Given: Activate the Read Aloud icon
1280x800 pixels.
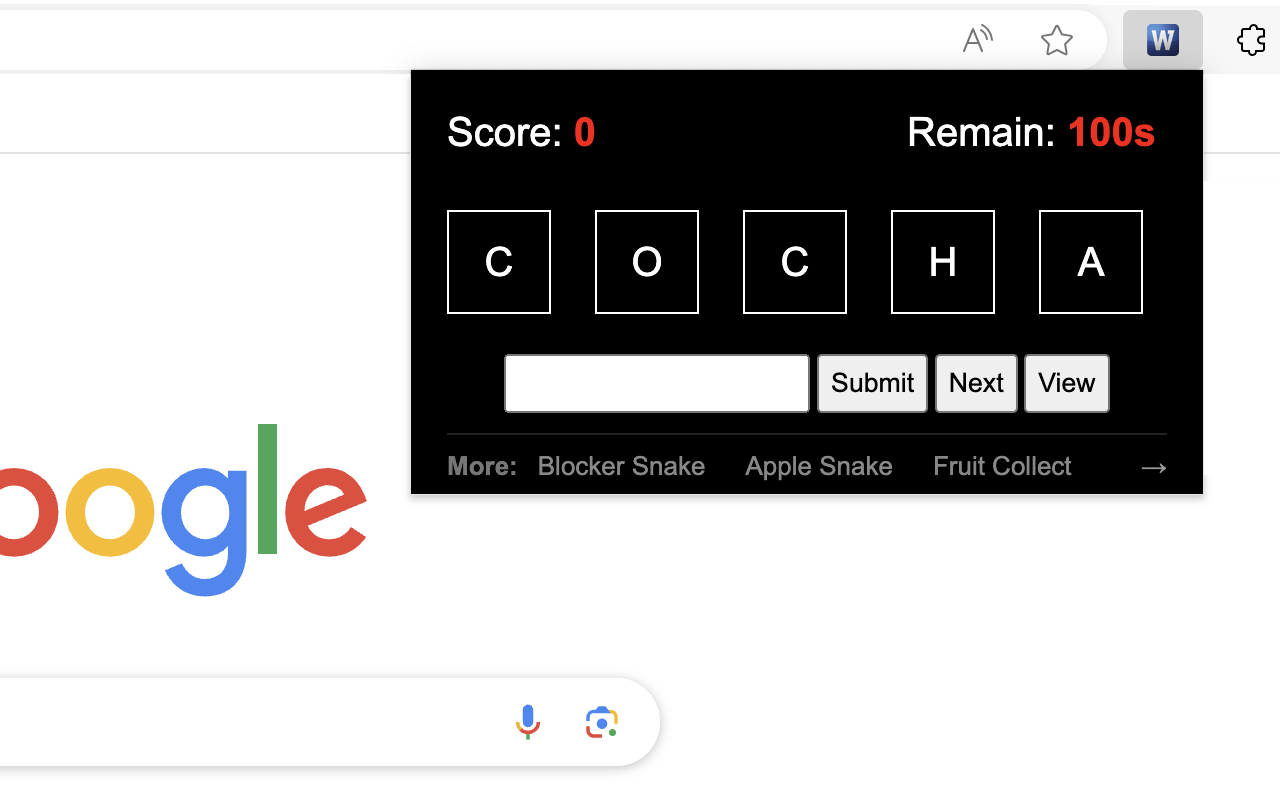Looking at the screenshot, I should (977, 40).
